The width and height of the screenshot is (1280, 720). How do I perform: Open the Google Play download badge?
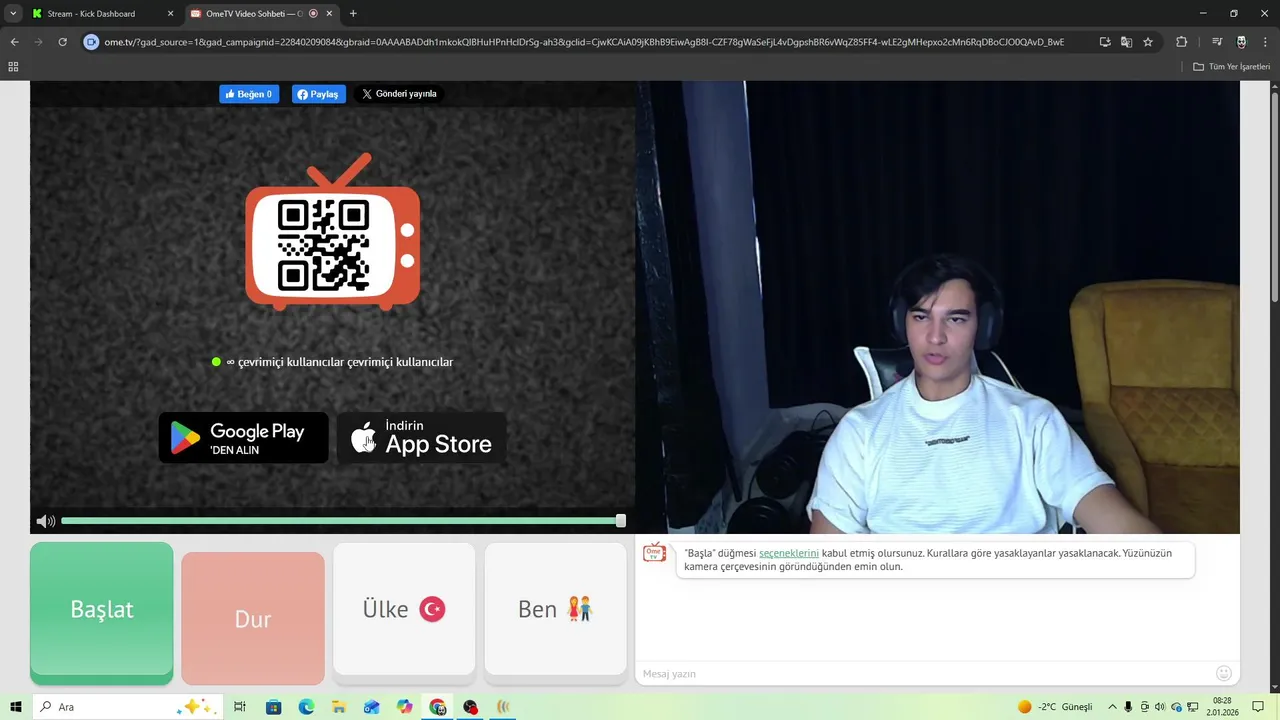(243, 437)
